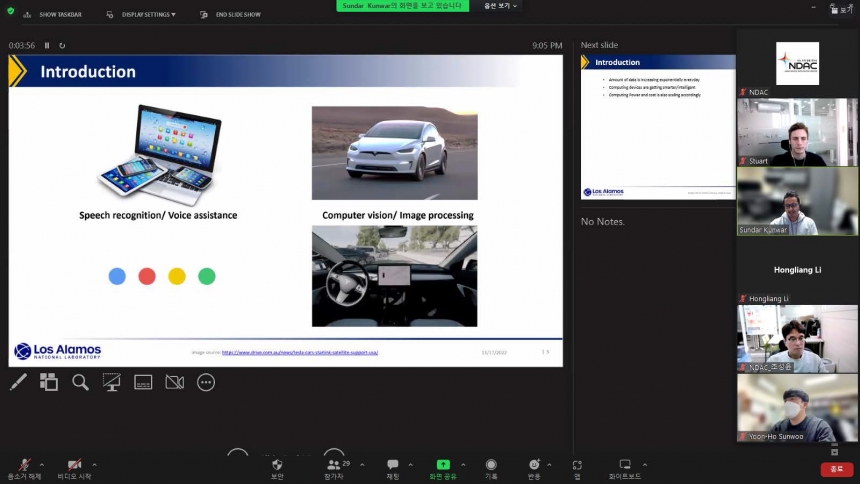The image size is (860, 484).
Task: Expand the chevron next to Chat
Action: 410,465
